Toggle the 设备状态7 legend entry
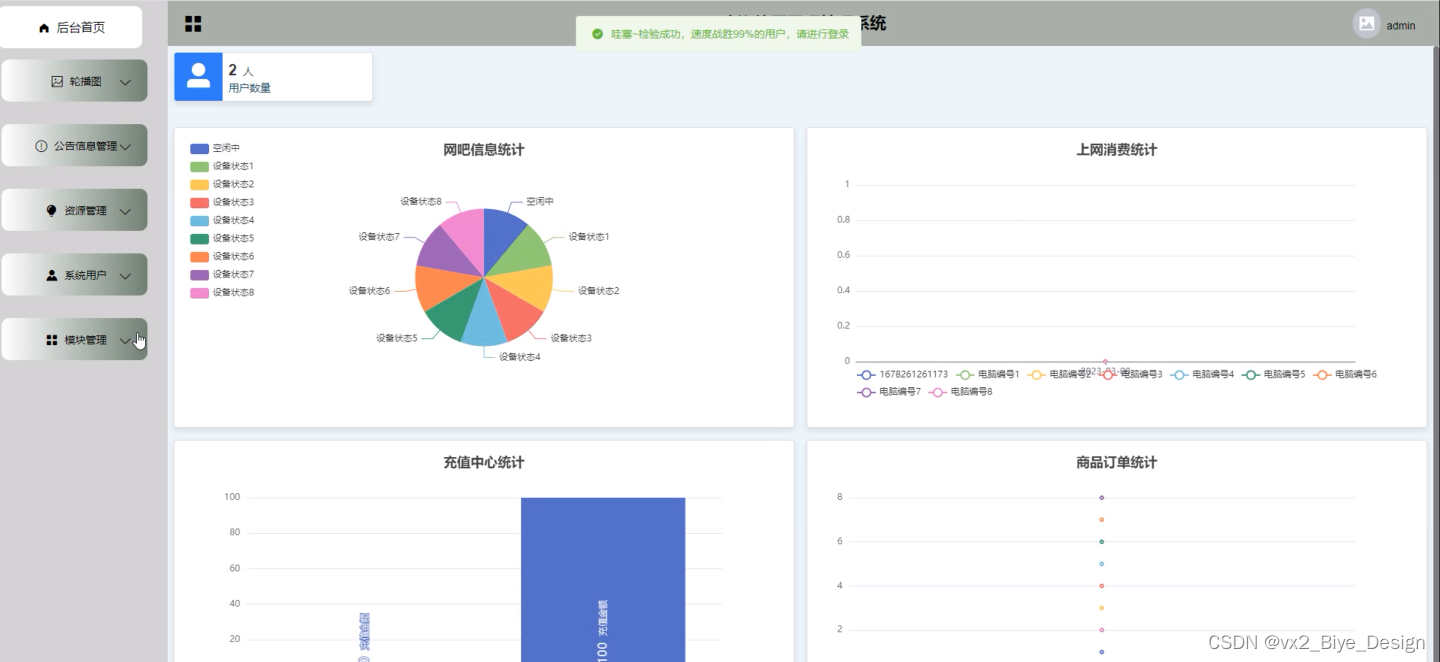The image size is (1440, 662). click(222, 274)
